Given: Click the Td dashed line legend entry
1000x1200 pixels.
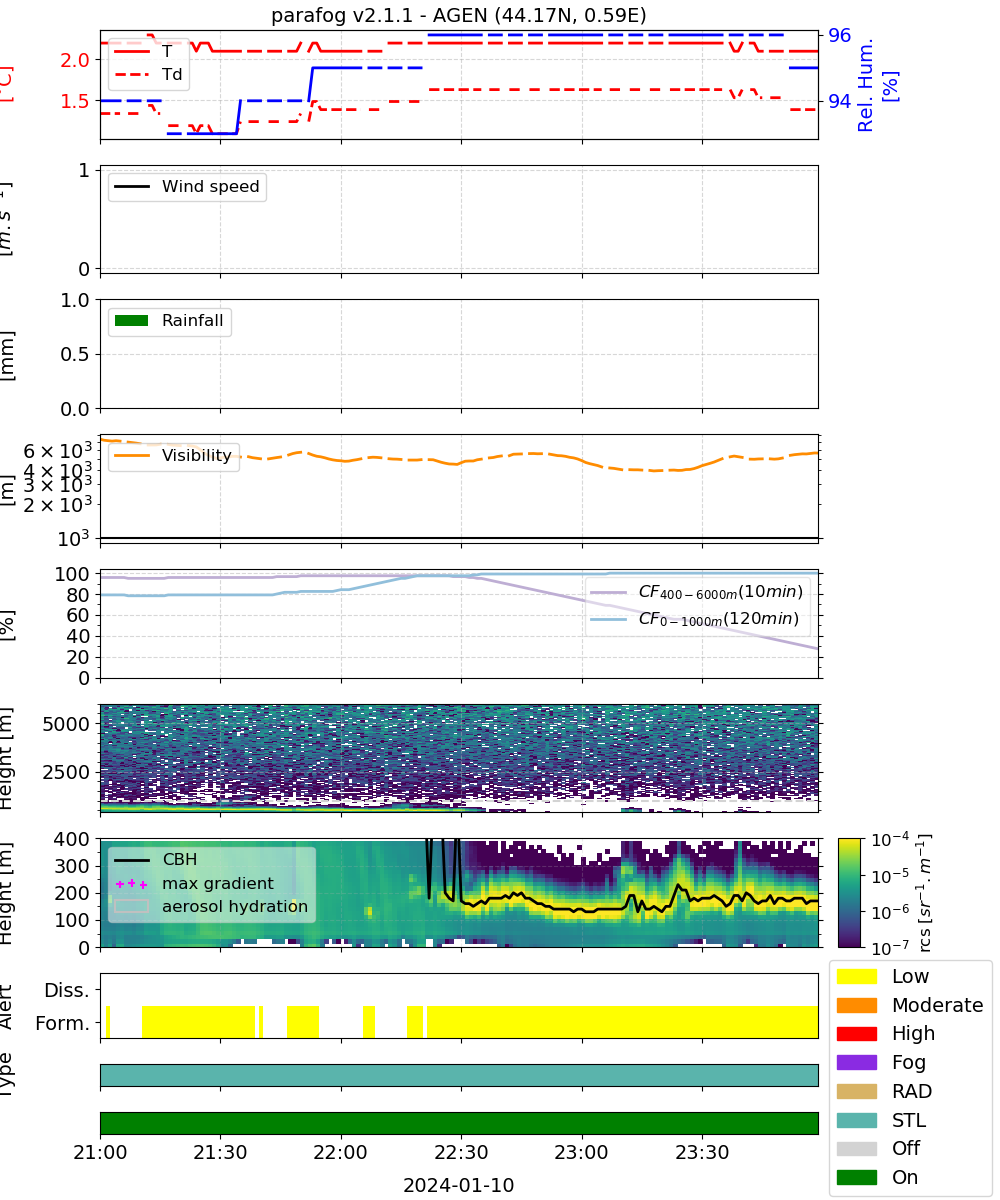Looking at the screenshot, I should (149, 73).
